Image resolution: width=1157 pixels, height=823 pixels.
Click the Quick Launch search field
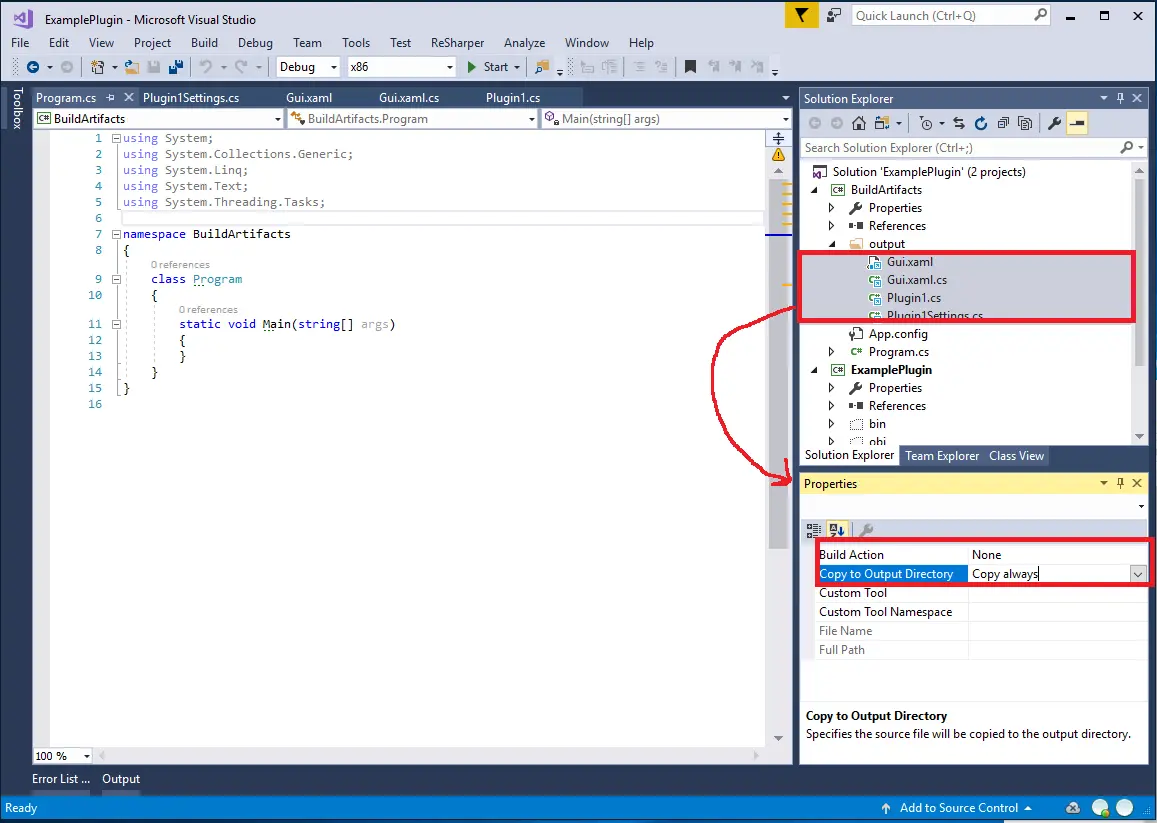(x=951, y=16)
